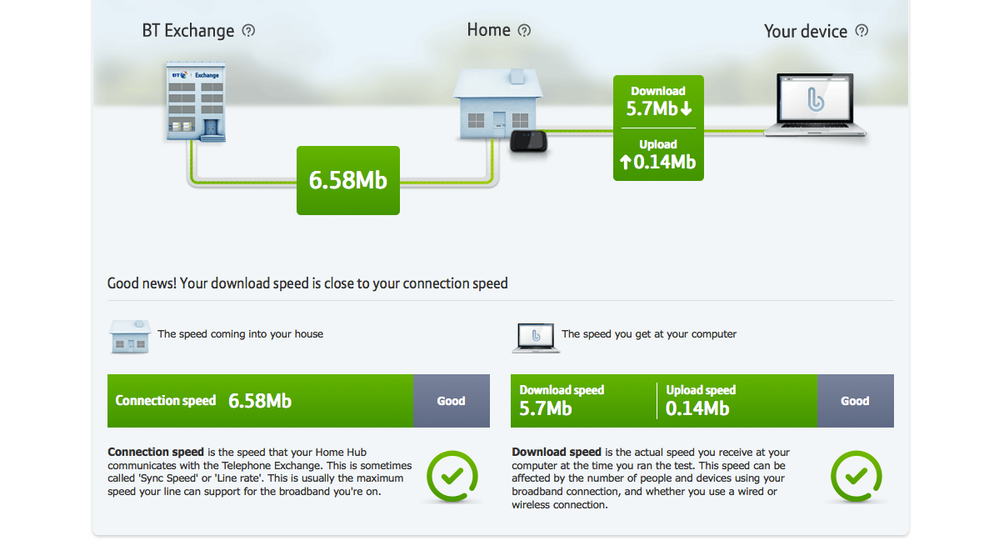999x546 pixels.
Task: Click the Connection speed 6.58Mb green bar
Action: point(260,401)
